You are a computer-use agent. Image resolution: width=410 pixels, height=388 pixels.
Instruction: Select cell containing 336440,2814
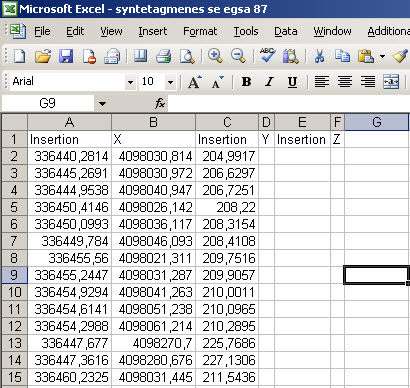69,156
